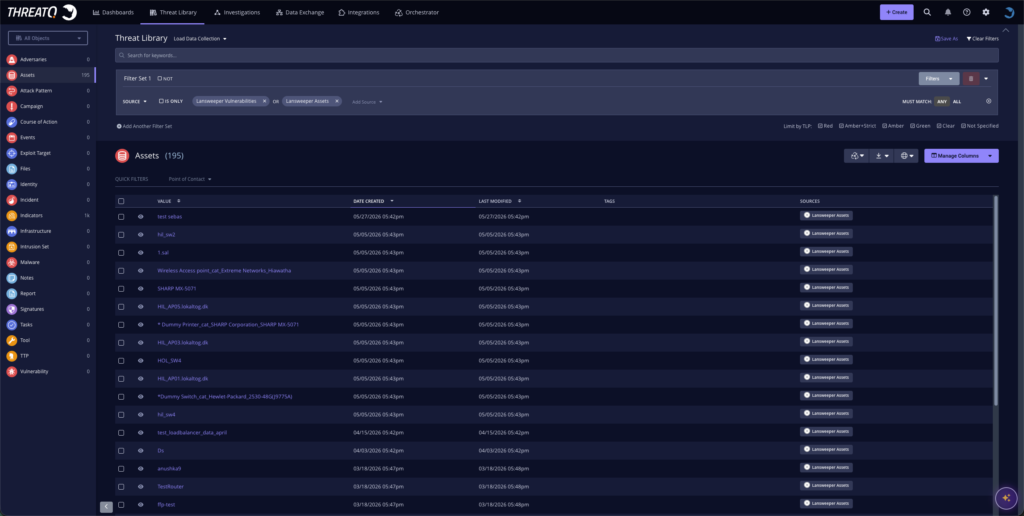Select the Threat Library tab

point(173,12)
